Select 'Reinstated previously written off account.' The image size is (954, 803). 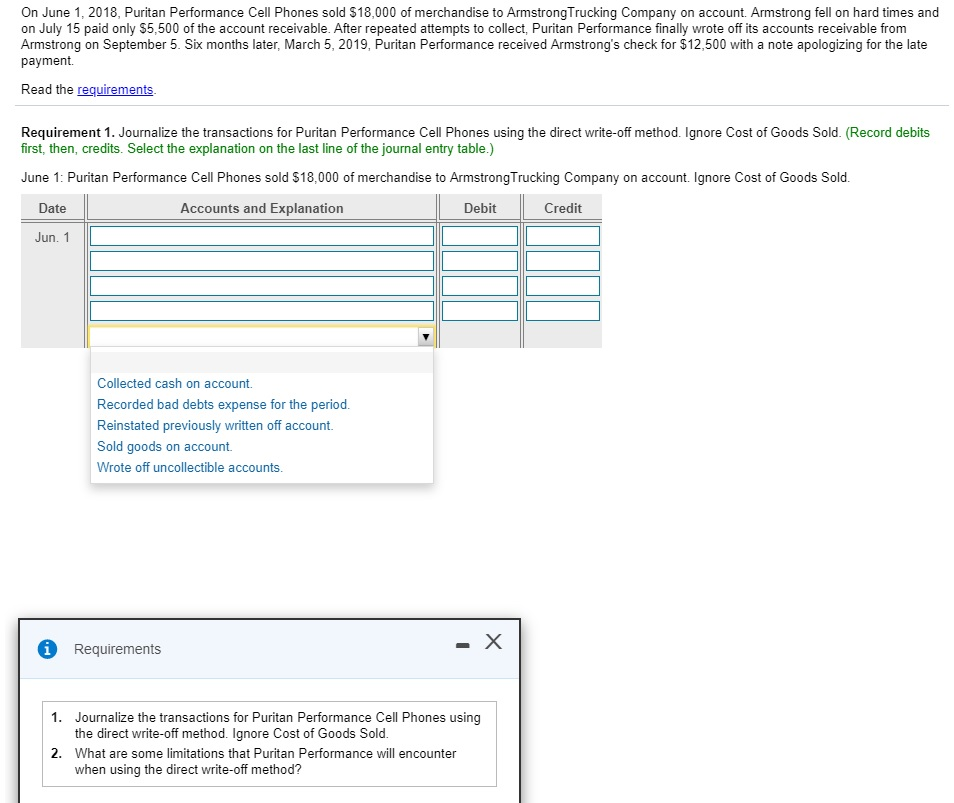point(215,425)
